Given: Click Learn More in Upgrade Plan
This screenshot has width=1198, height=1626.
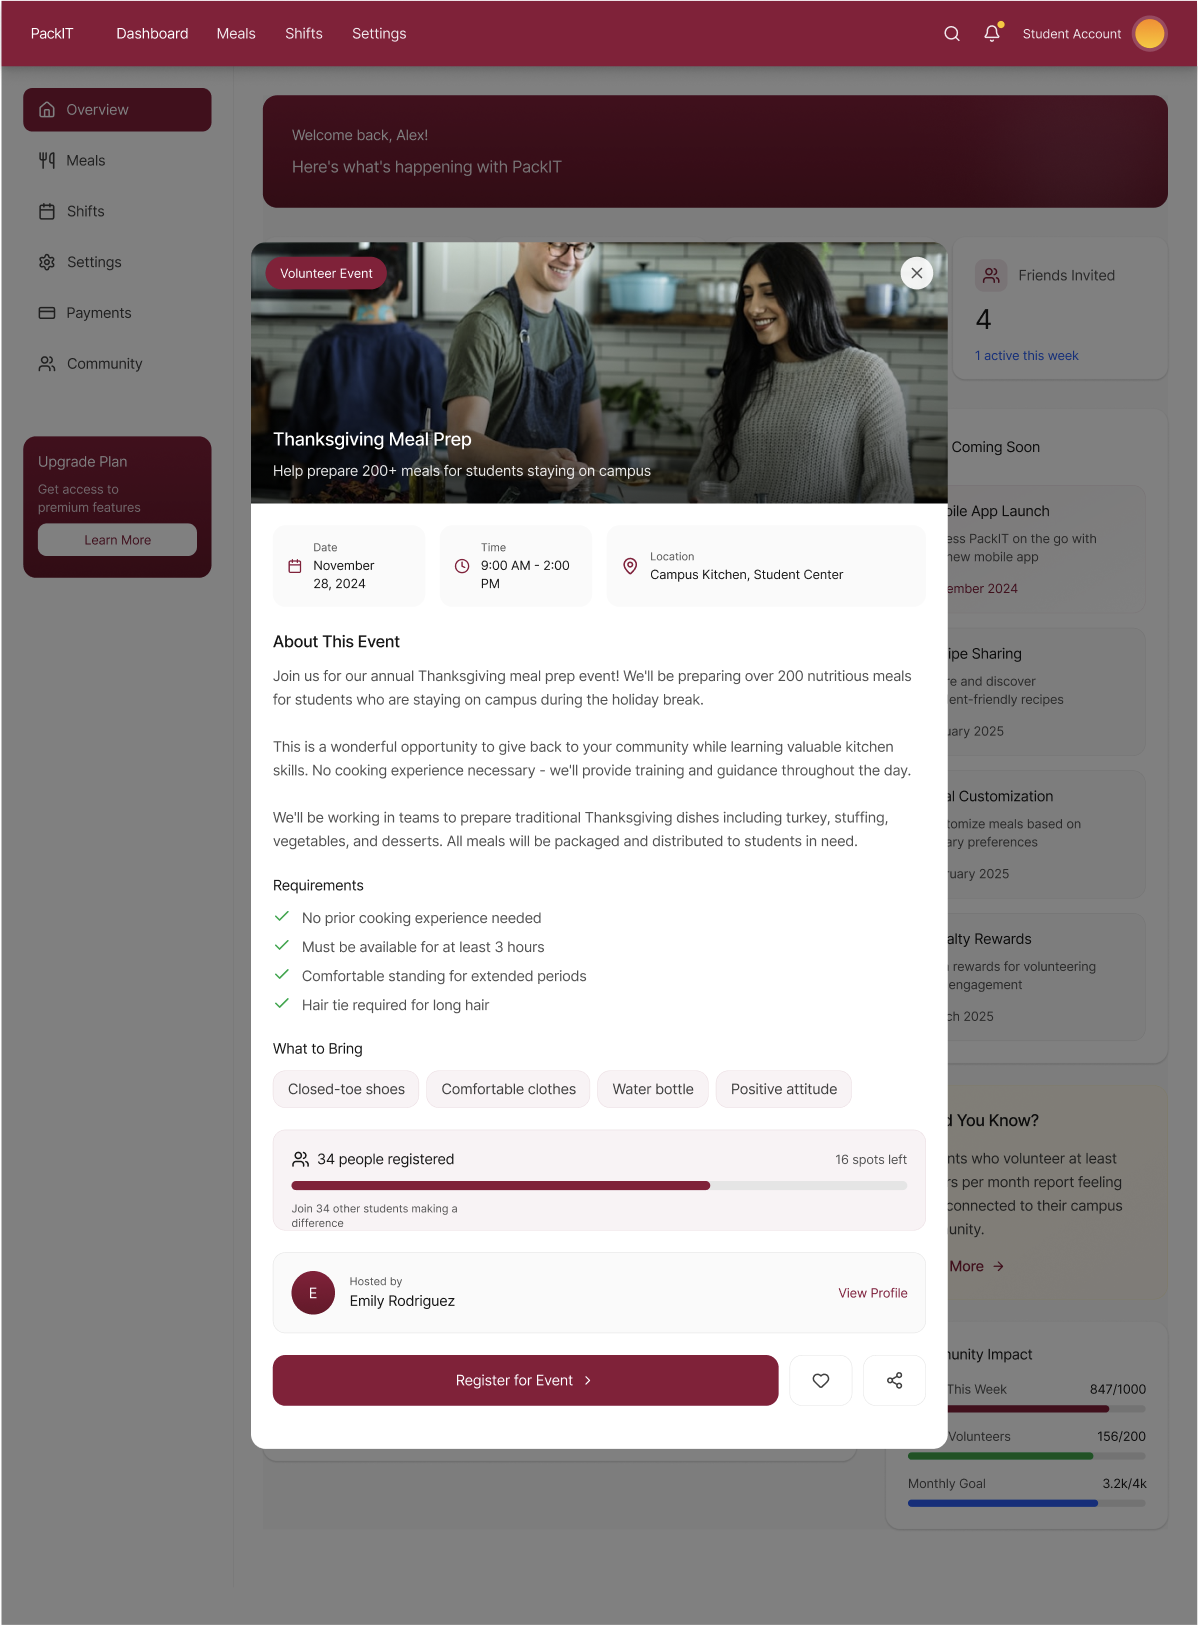Looking at the screenshot, I should (117, 540).
